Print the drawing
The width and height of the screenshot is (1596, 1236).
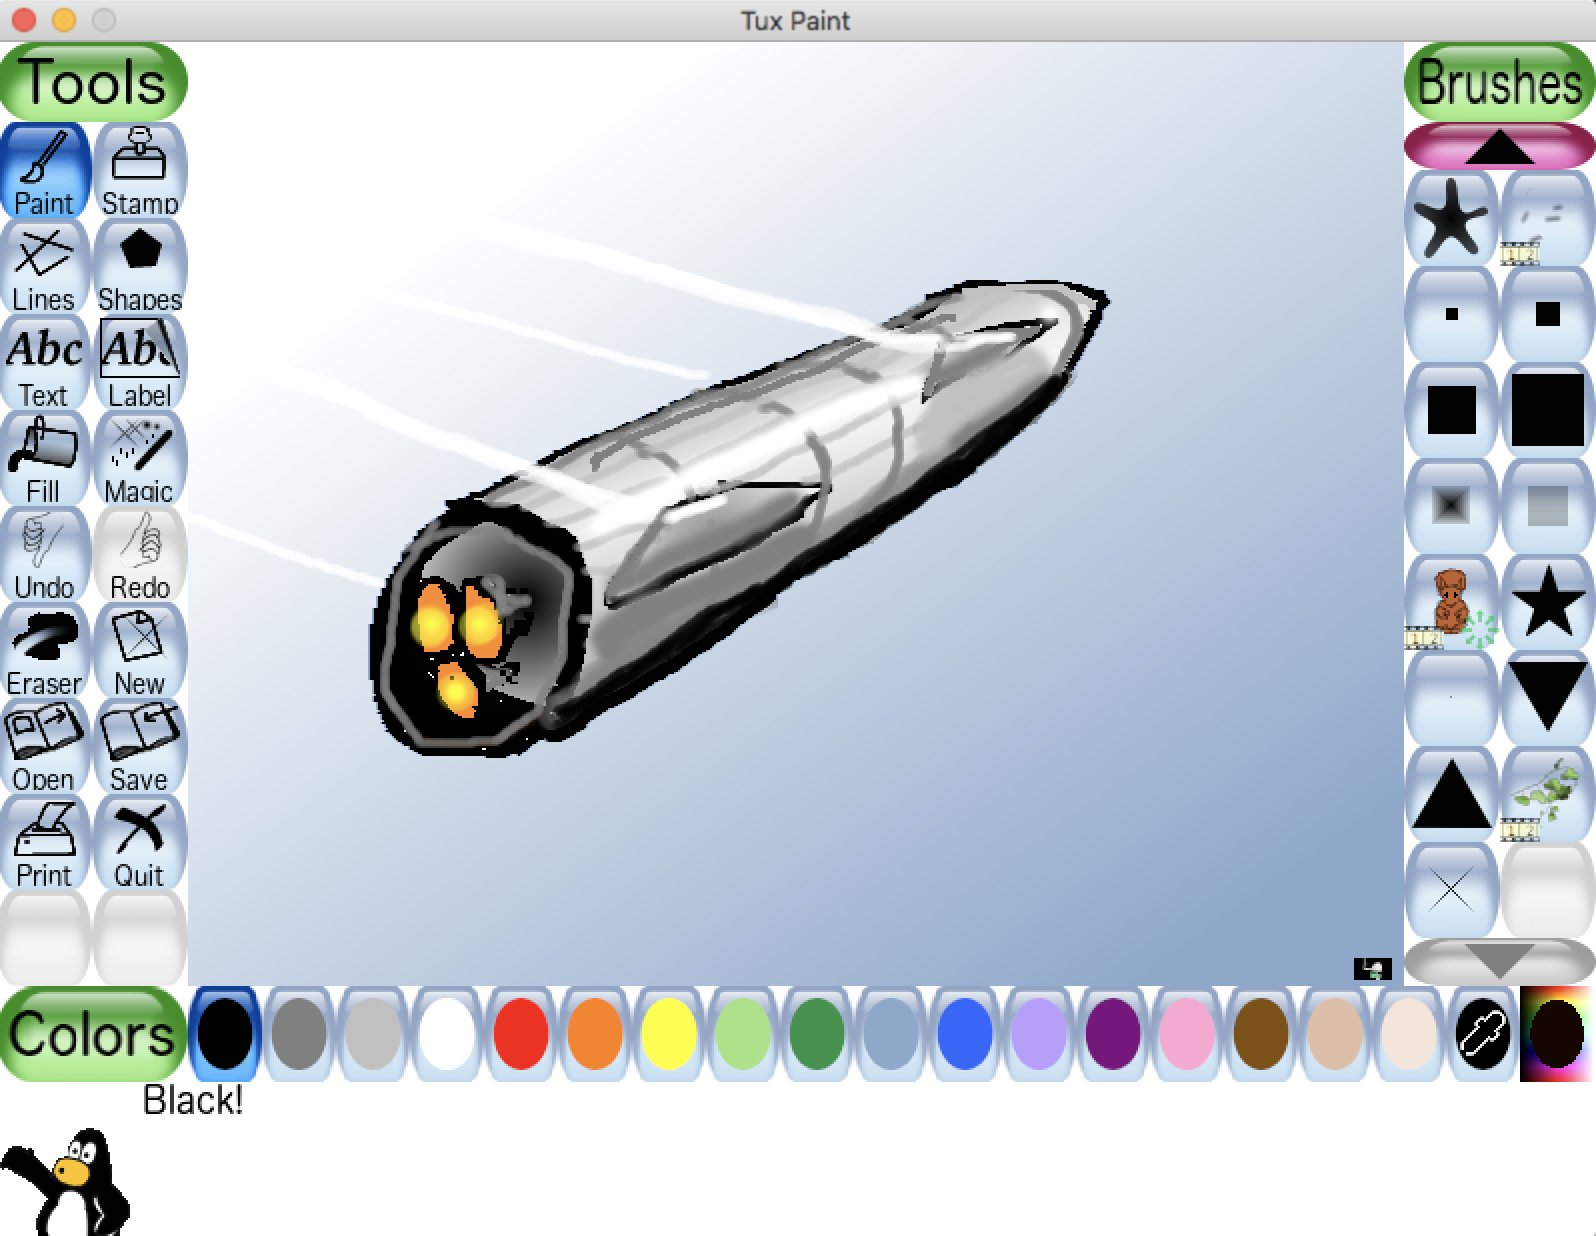(x=45, y=843)
